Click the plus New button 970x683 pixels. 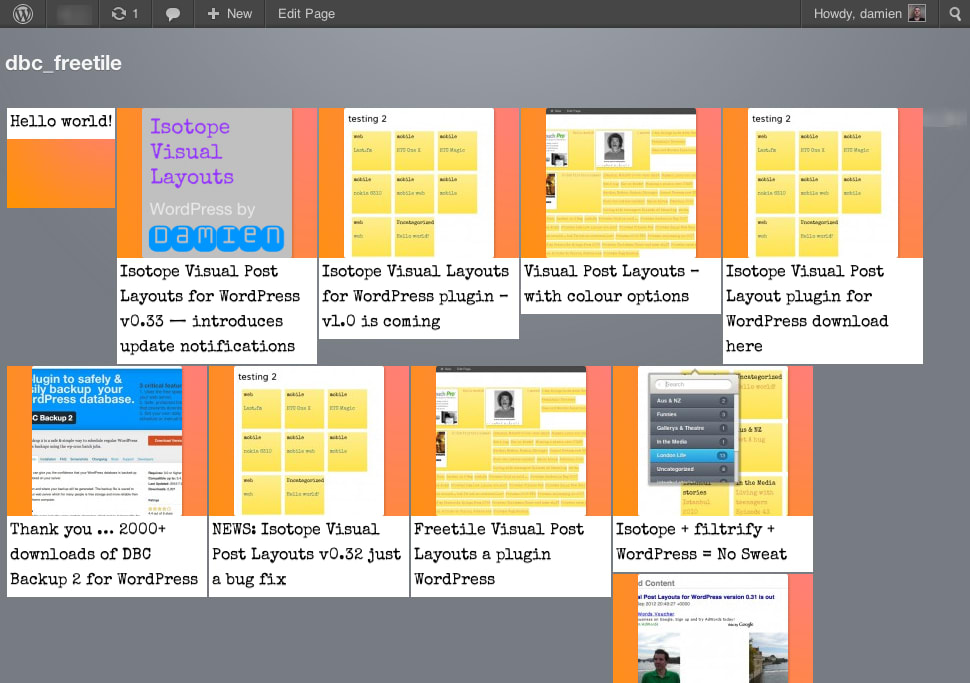point(230,14)
